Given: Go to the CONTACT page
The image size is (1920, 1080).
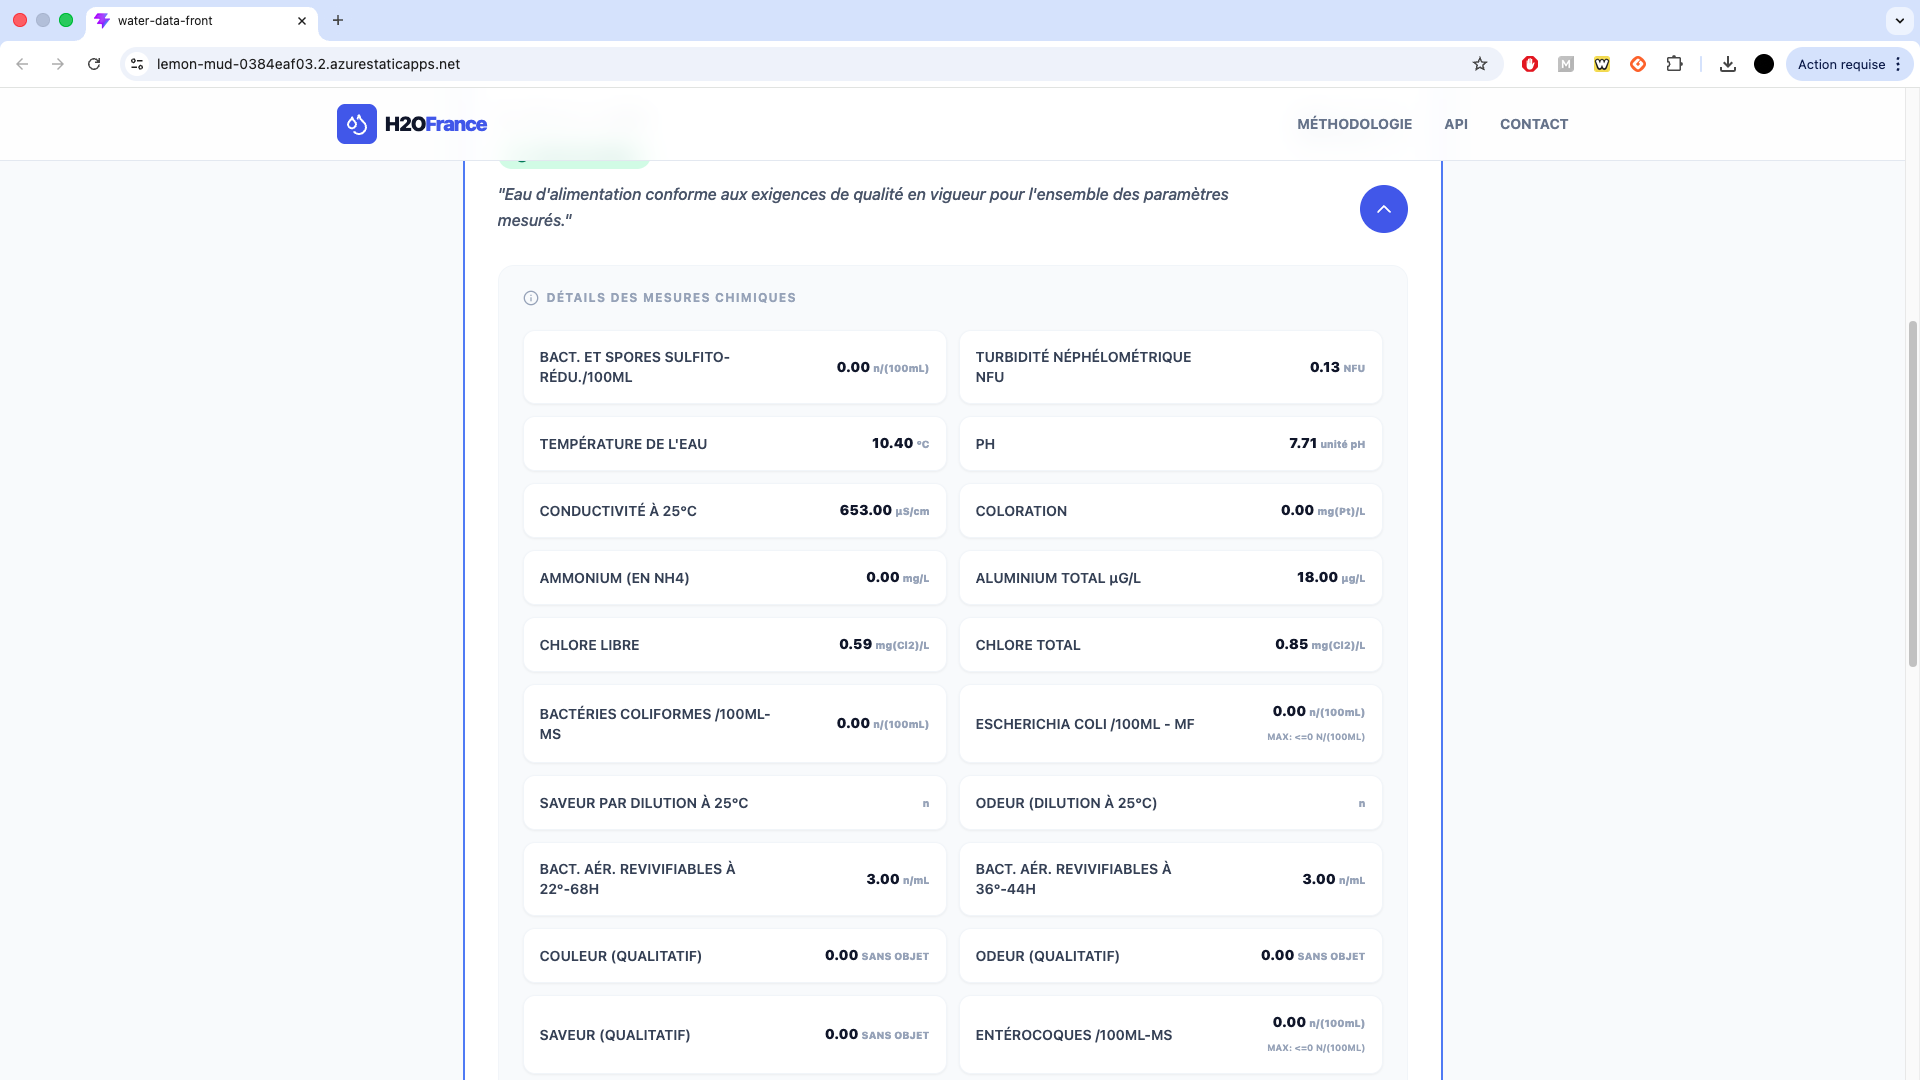Looking at the screenshot, I should (x=1533, y=124).
